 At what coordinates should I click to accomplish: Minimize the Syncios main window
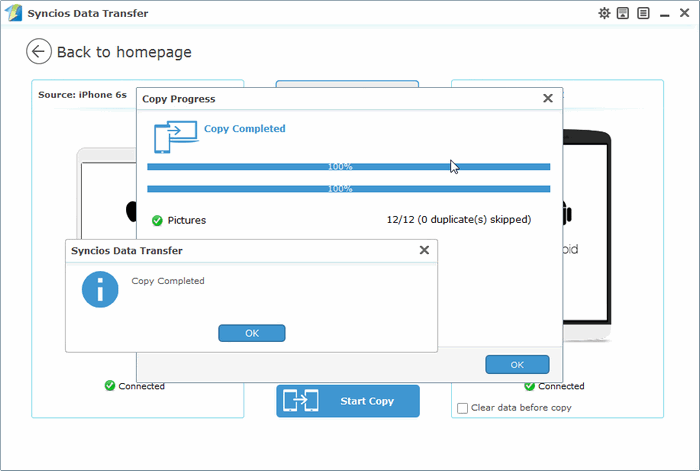point(664,14)
